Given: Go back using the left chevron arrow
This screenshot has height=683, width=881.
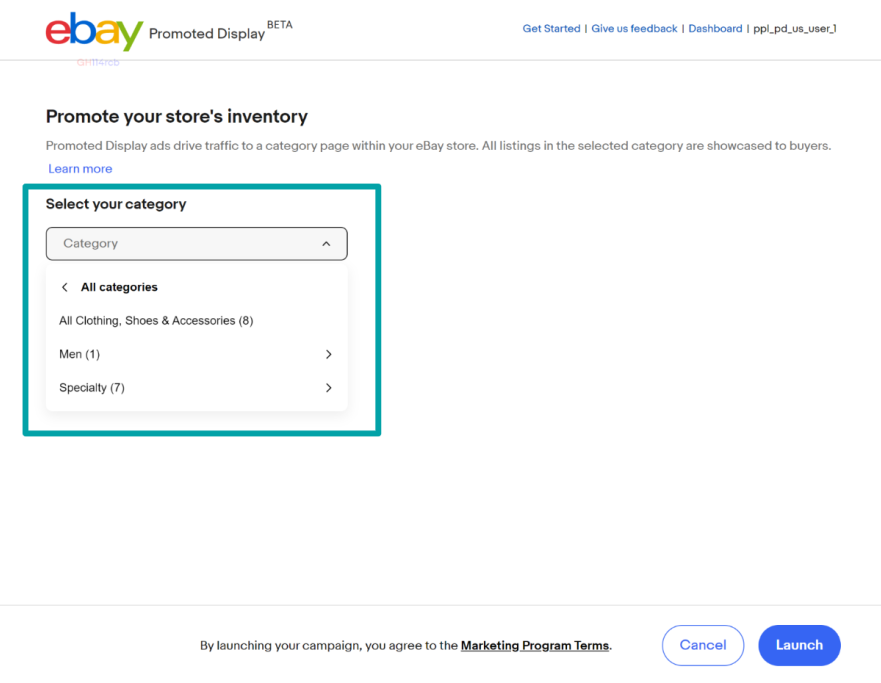Looking at the screenshot, I should coord(65,288).
